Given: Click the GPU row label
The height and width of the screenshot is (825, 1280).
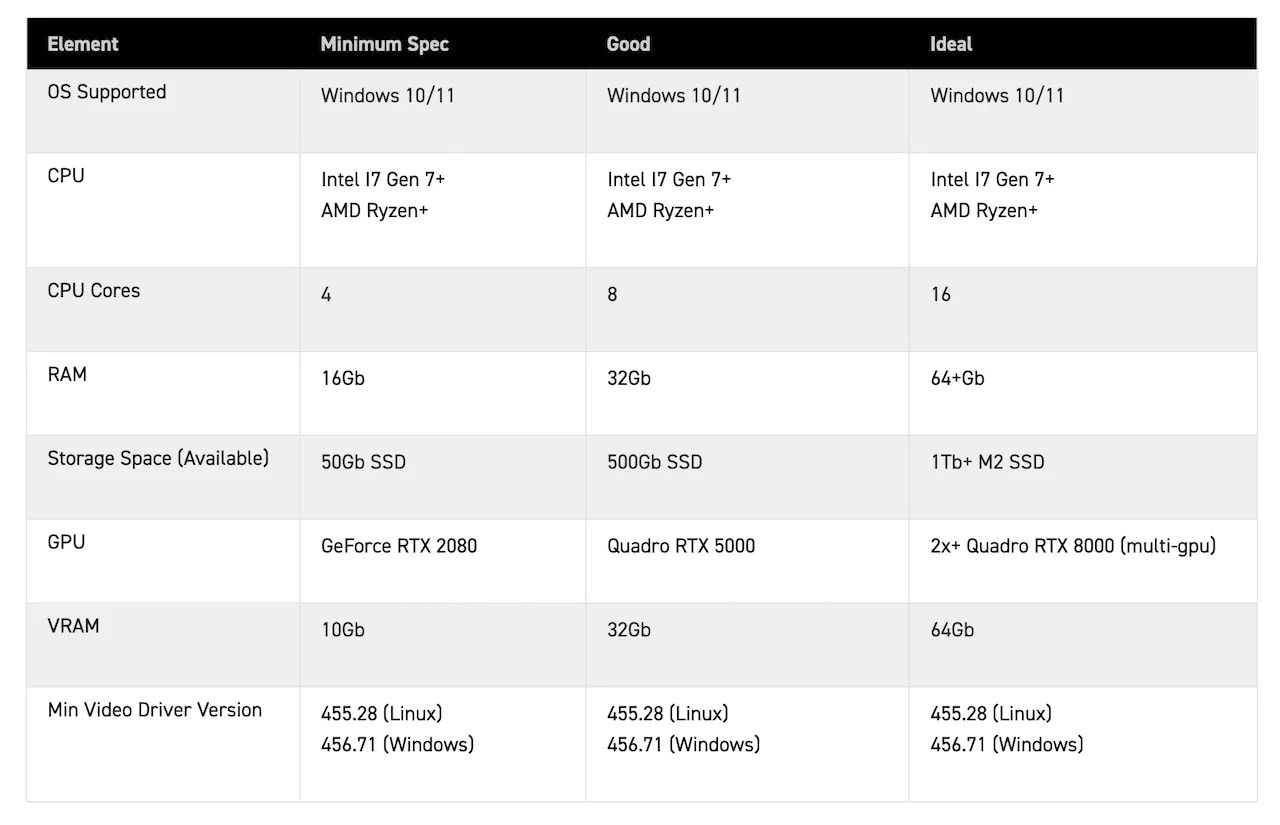Looking at the screenshot, I should 66,543.
